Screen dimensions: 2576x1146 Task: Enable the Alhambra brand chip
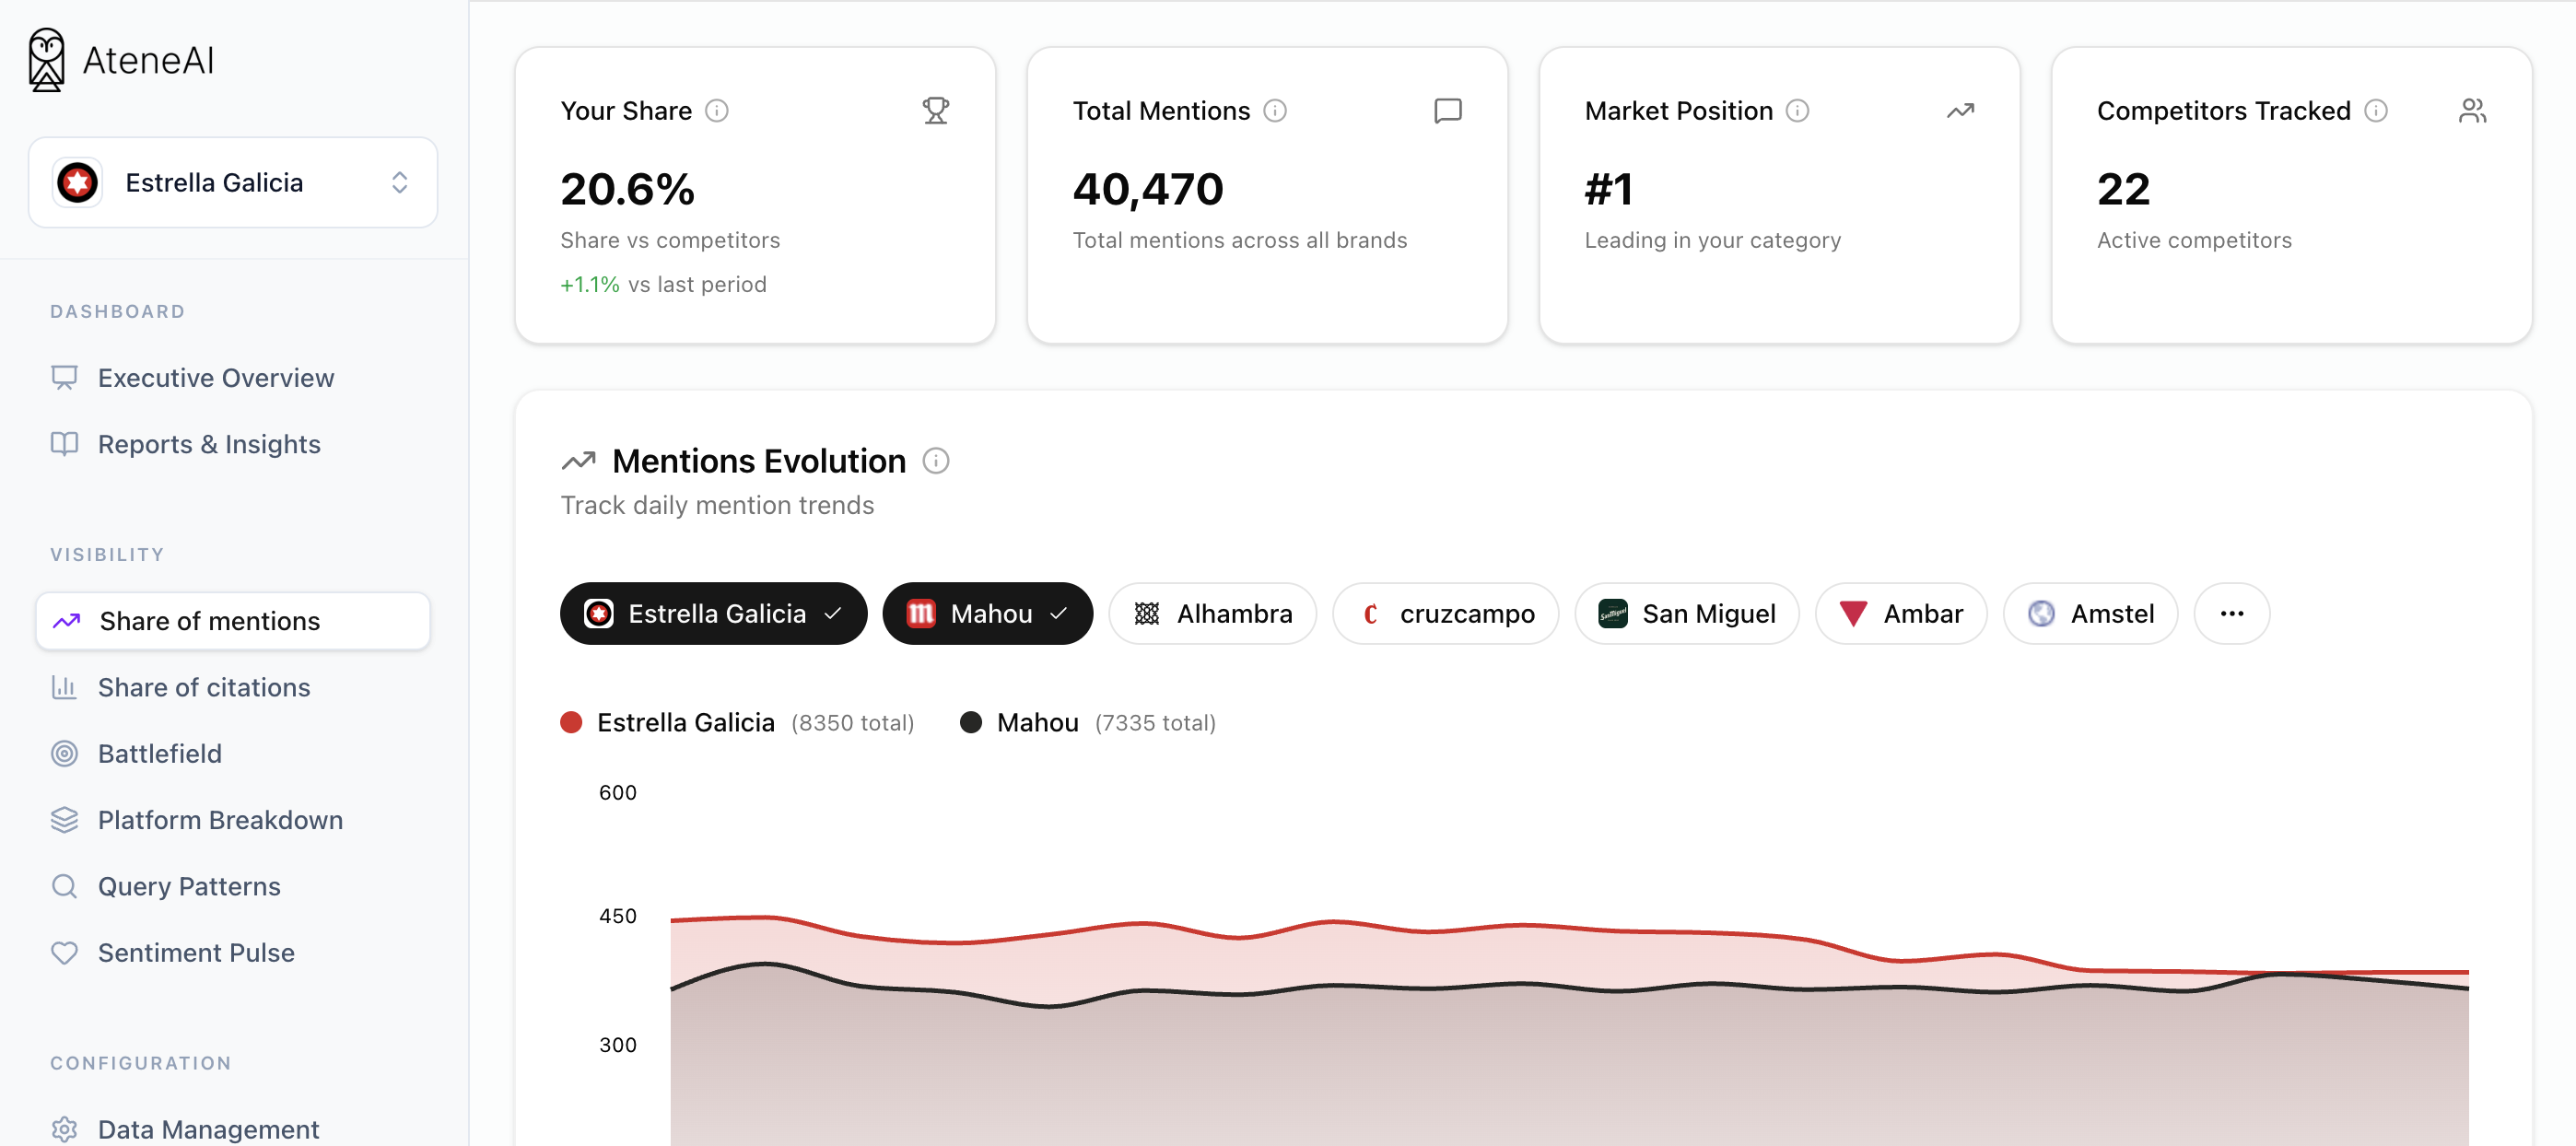pyautogui.click(x=1212, y=614)
